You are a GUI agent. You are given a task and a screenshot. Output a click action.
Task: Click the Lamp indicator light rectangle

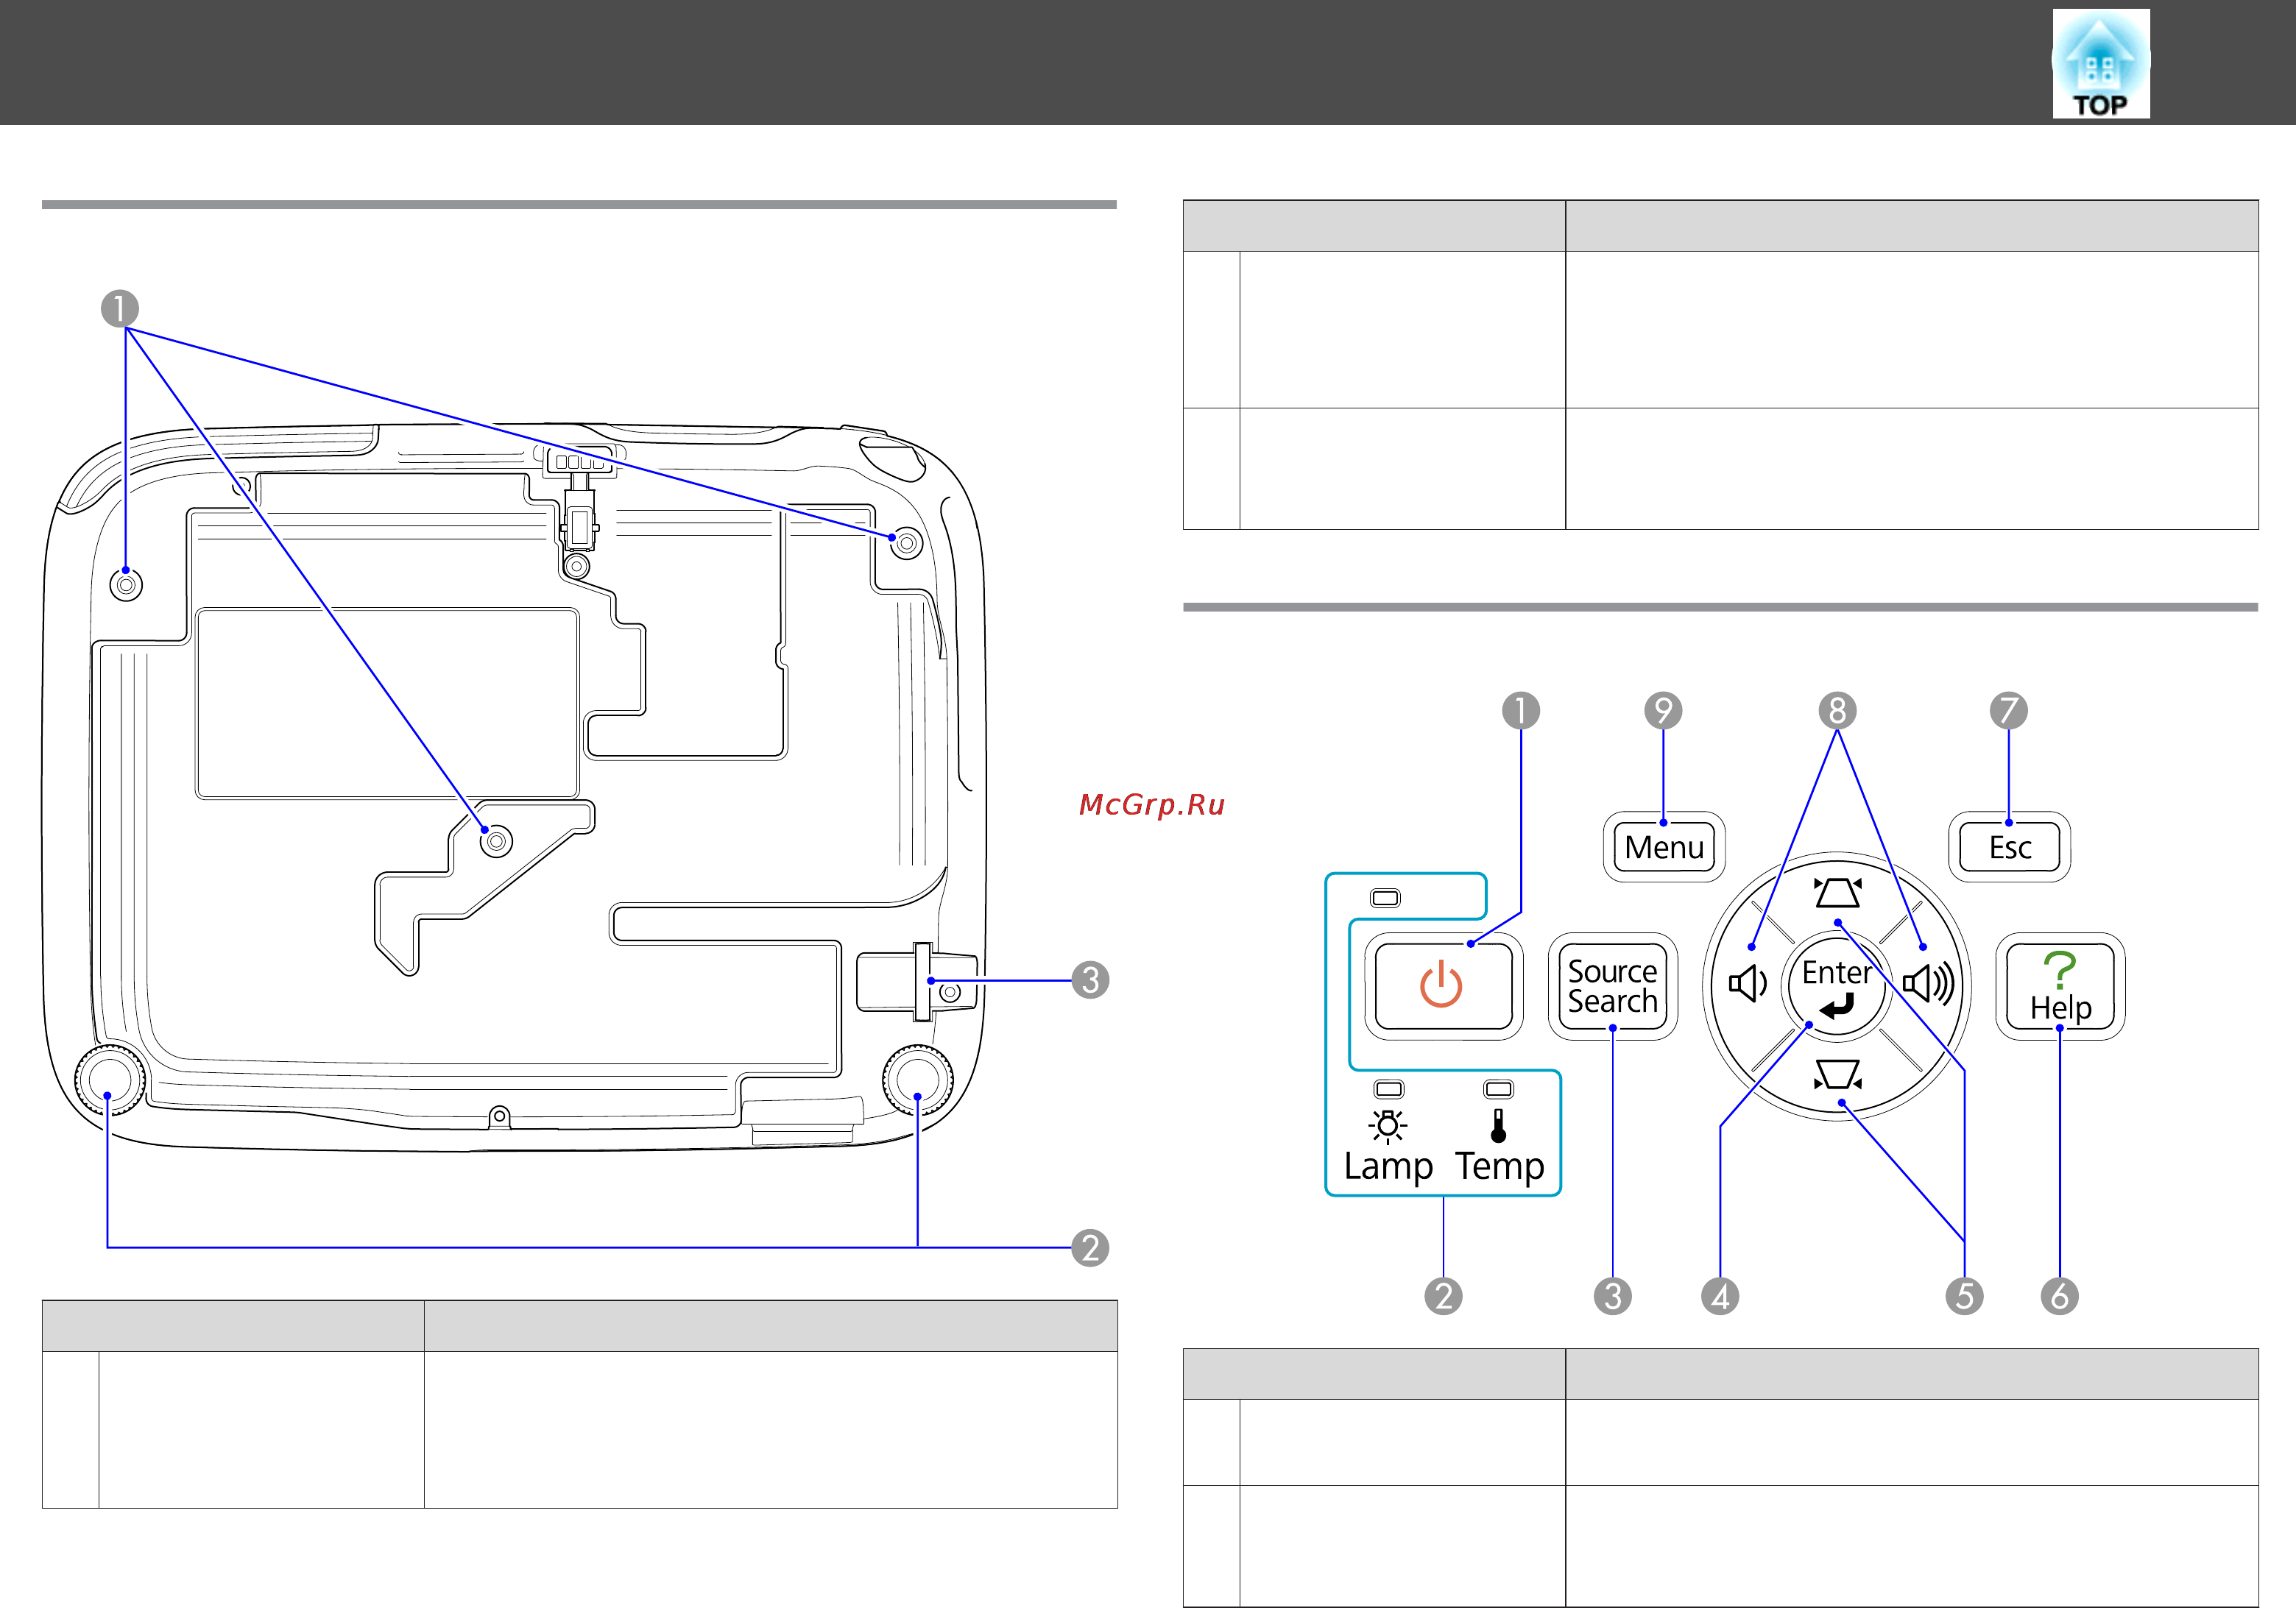(1389, 1089)
